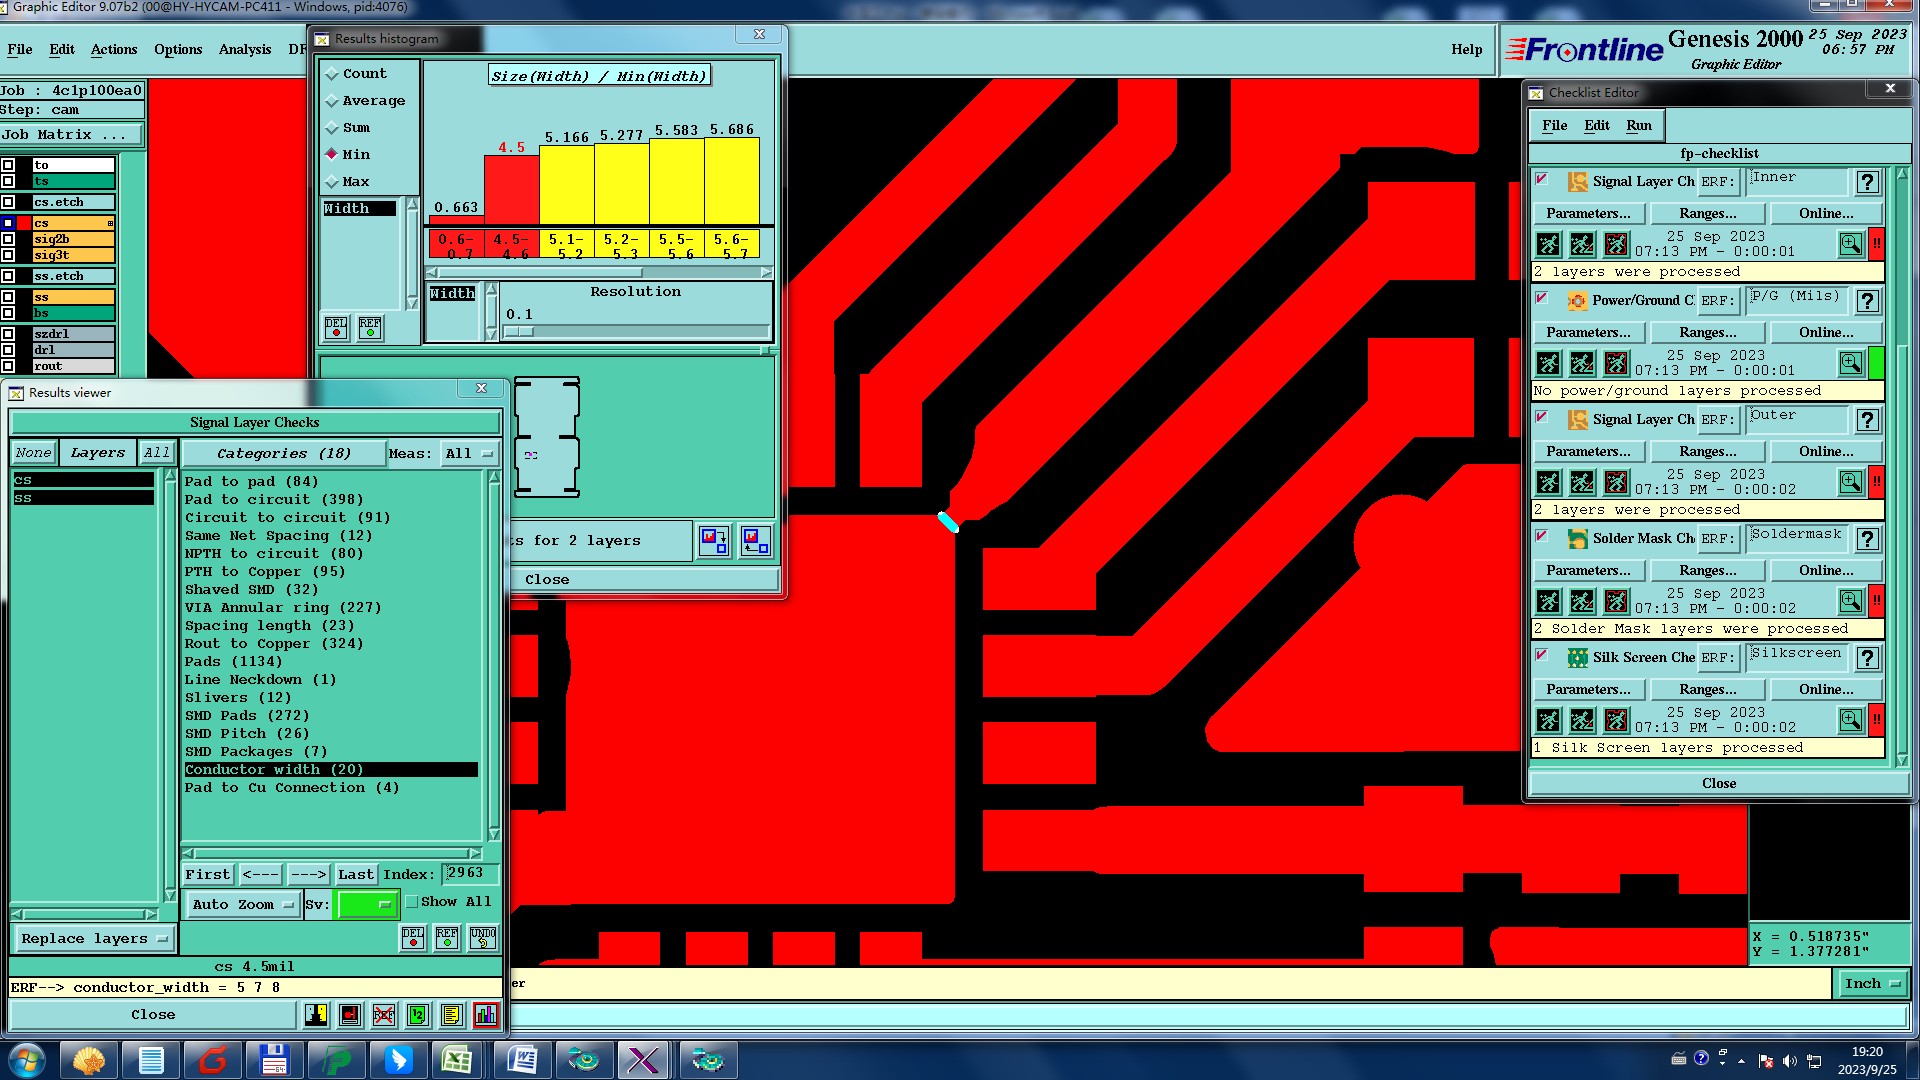
Task: Click the REF green dot icon in Results viewer
Action: pyautogui.click(x=447, y=937)
